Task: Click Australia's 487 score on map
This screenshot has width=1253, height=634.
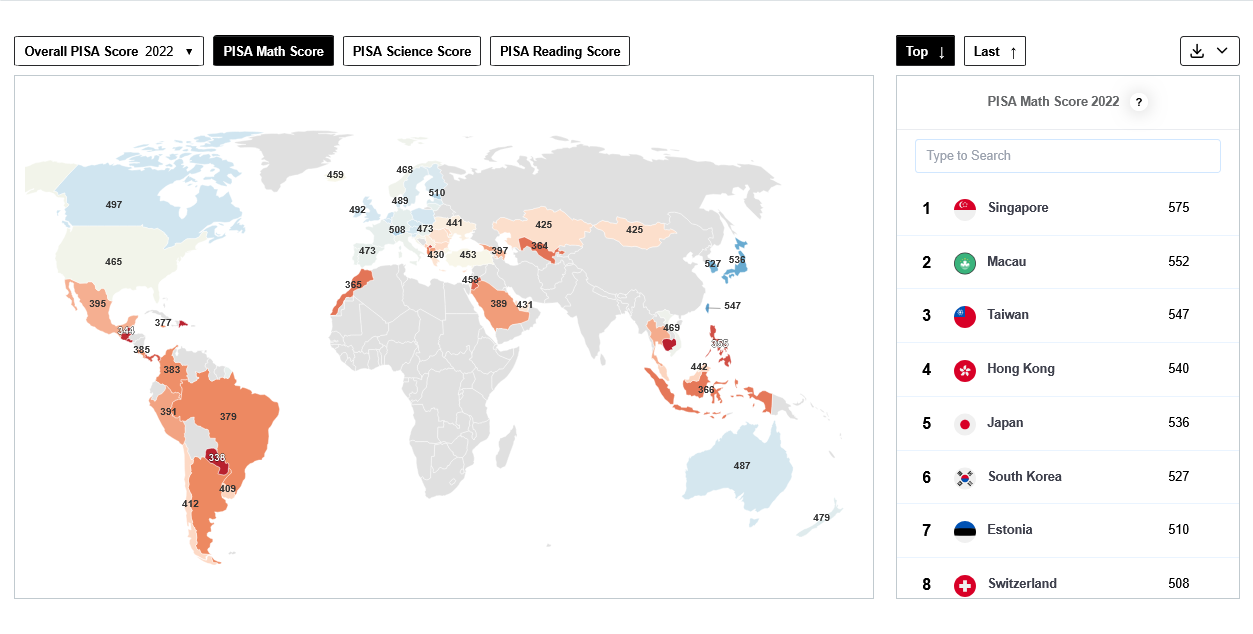Action: point(741,466)
